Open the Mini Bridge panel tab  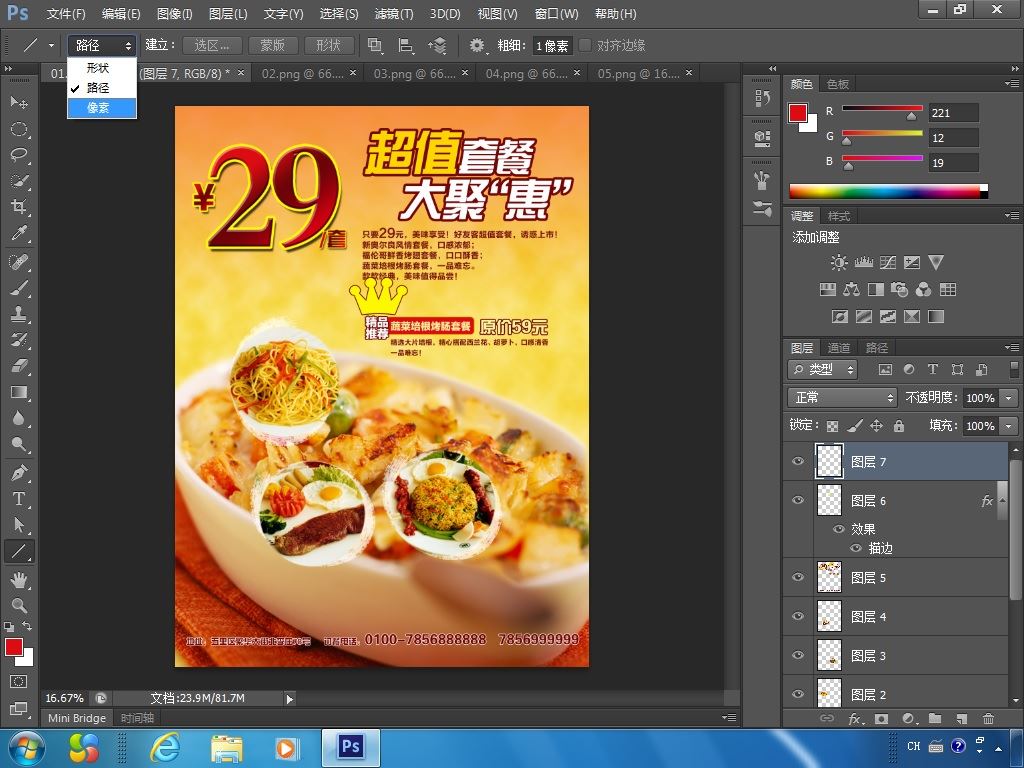[x=77, y=718]
